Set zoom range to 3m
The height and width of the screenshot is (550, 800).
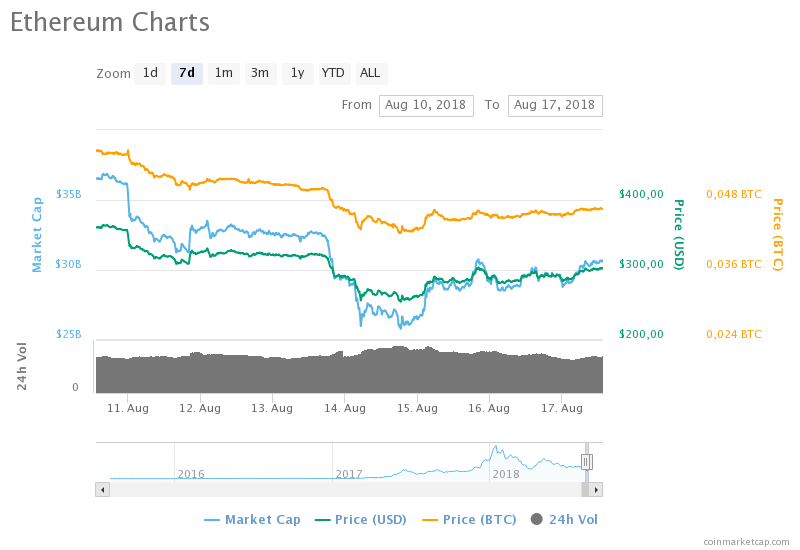pos(260,73)
